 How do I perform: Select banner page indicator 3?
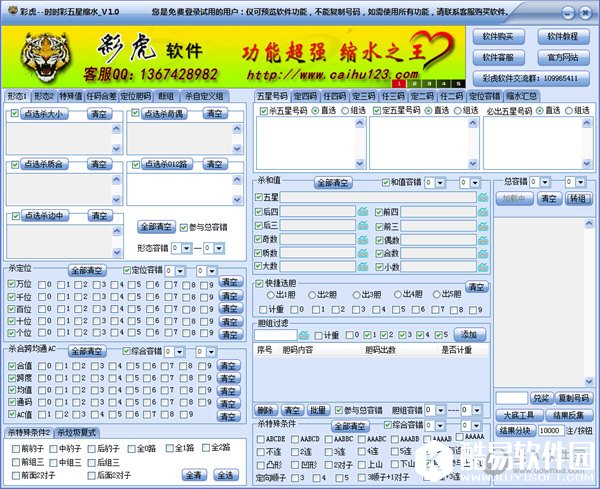click(x=429, y=83)
